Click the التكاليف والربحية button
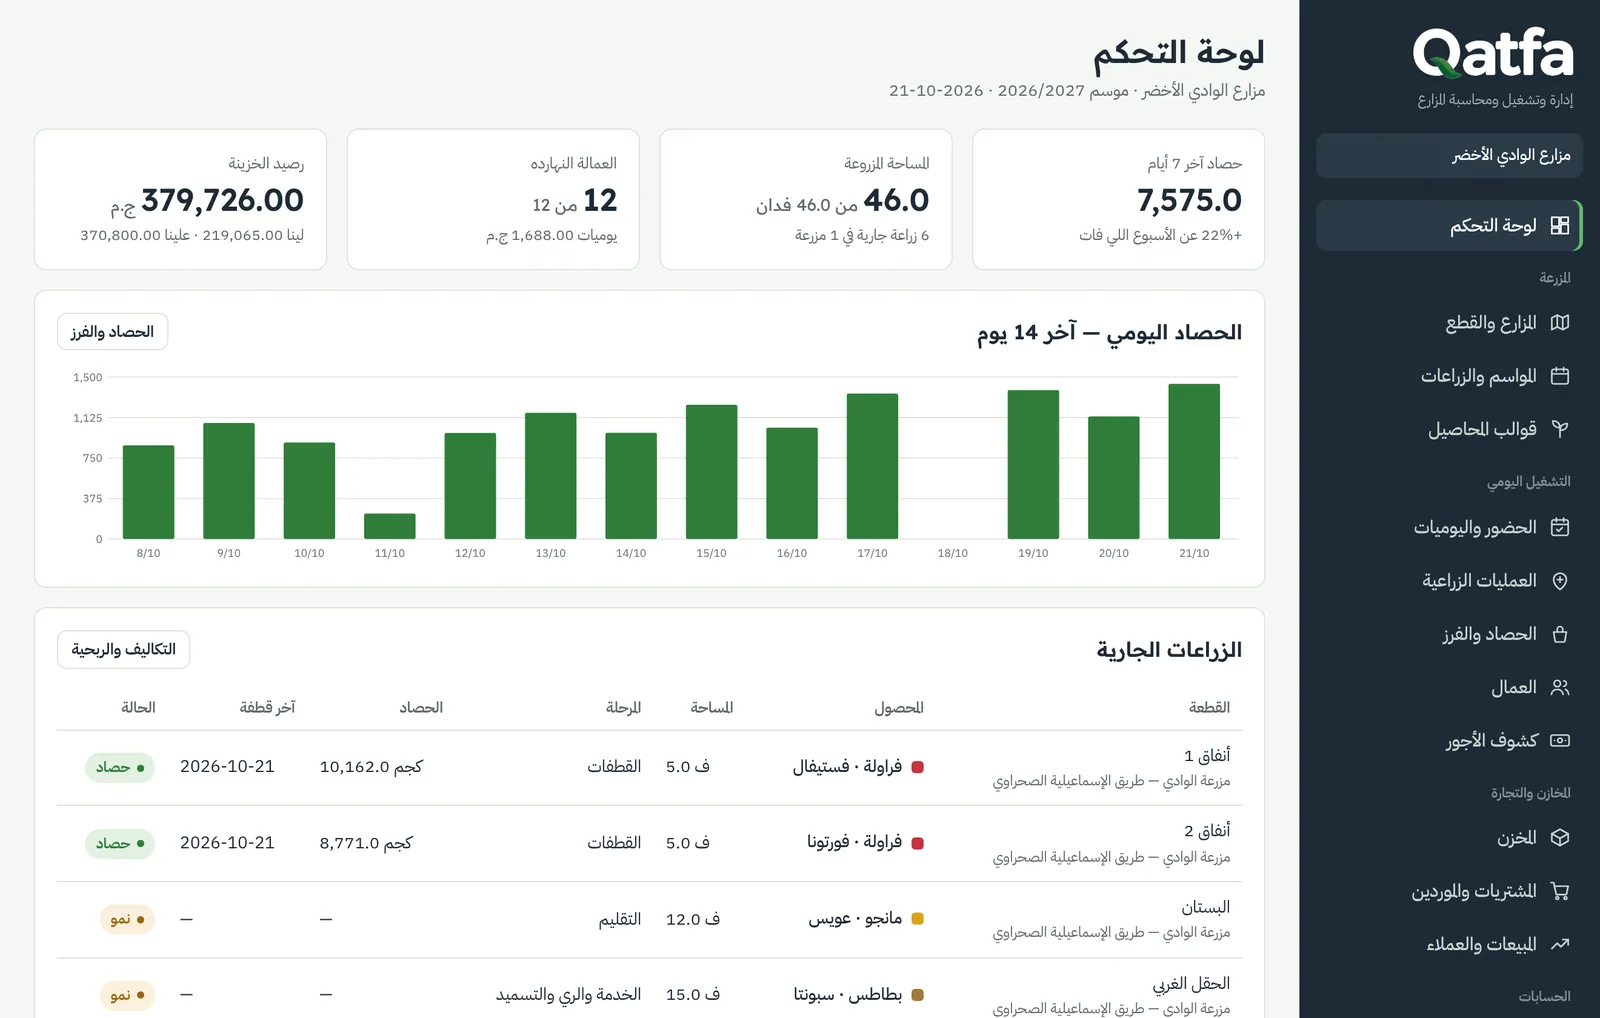The height and width of the screenshot is (1018, 1600). coord(123,650)
